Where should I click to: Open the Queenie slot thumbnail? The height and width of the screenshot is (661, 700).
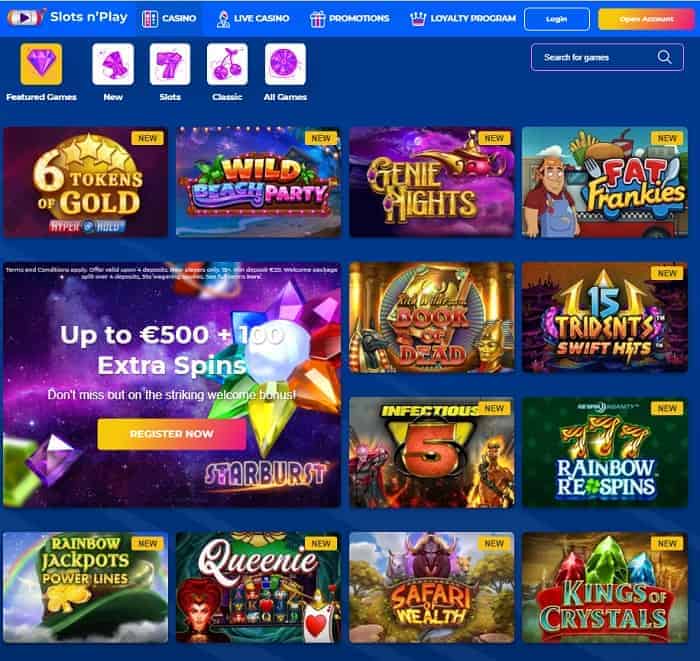click(x=258, y=587)
